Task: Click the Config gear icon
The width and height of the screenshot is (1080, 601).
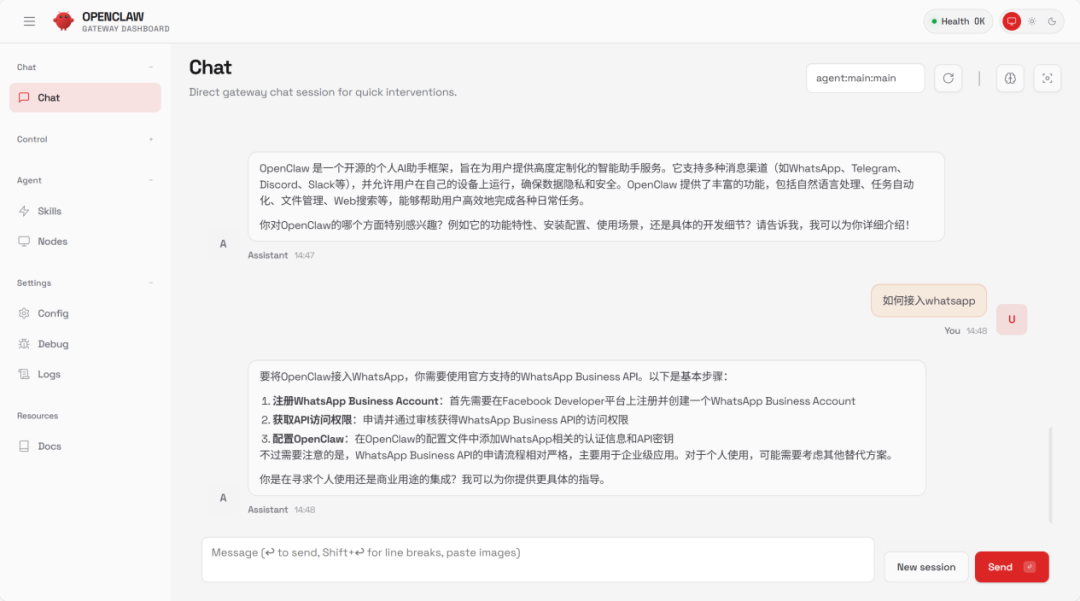Action: tap(24, 313)
